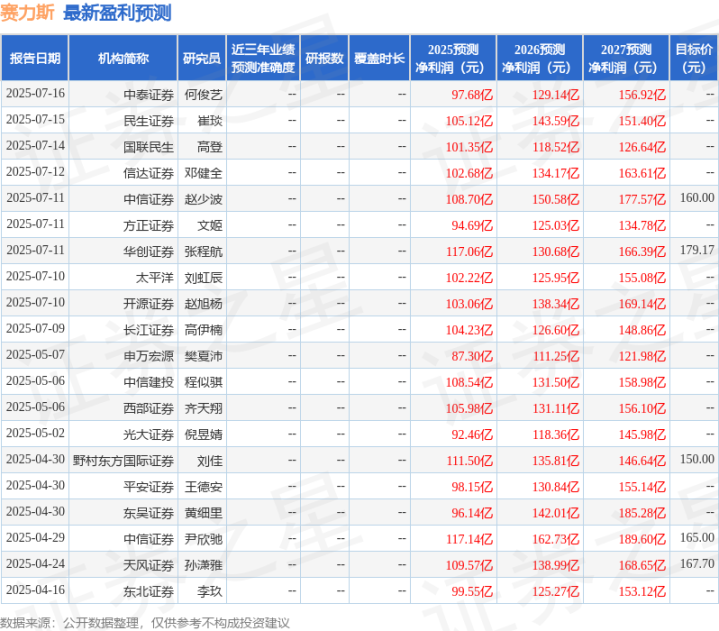The width and height of the screenshot is (719, 631).
Task: Click the 最新盈利预测 heading
Action: (x=117, y=12)
